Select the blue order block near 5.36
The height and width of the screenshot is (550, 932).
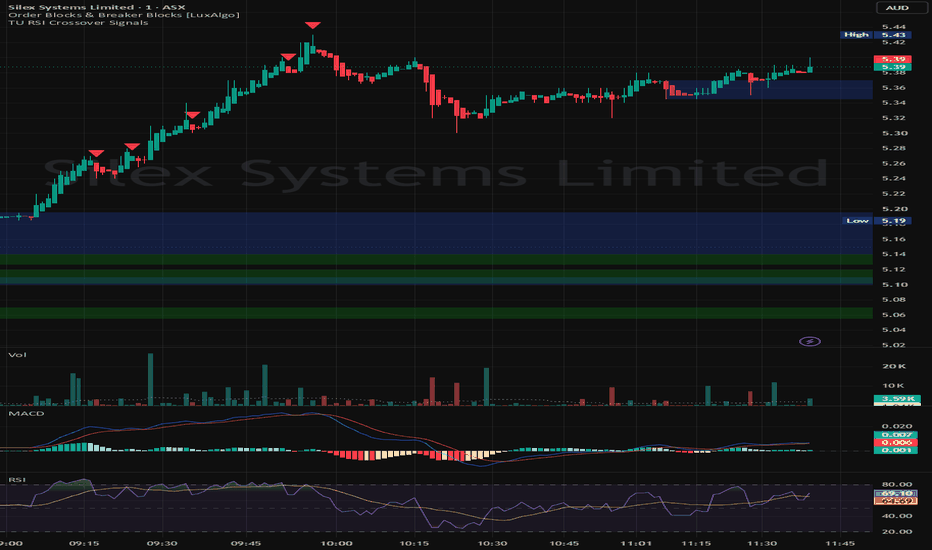tap(769, 89)
